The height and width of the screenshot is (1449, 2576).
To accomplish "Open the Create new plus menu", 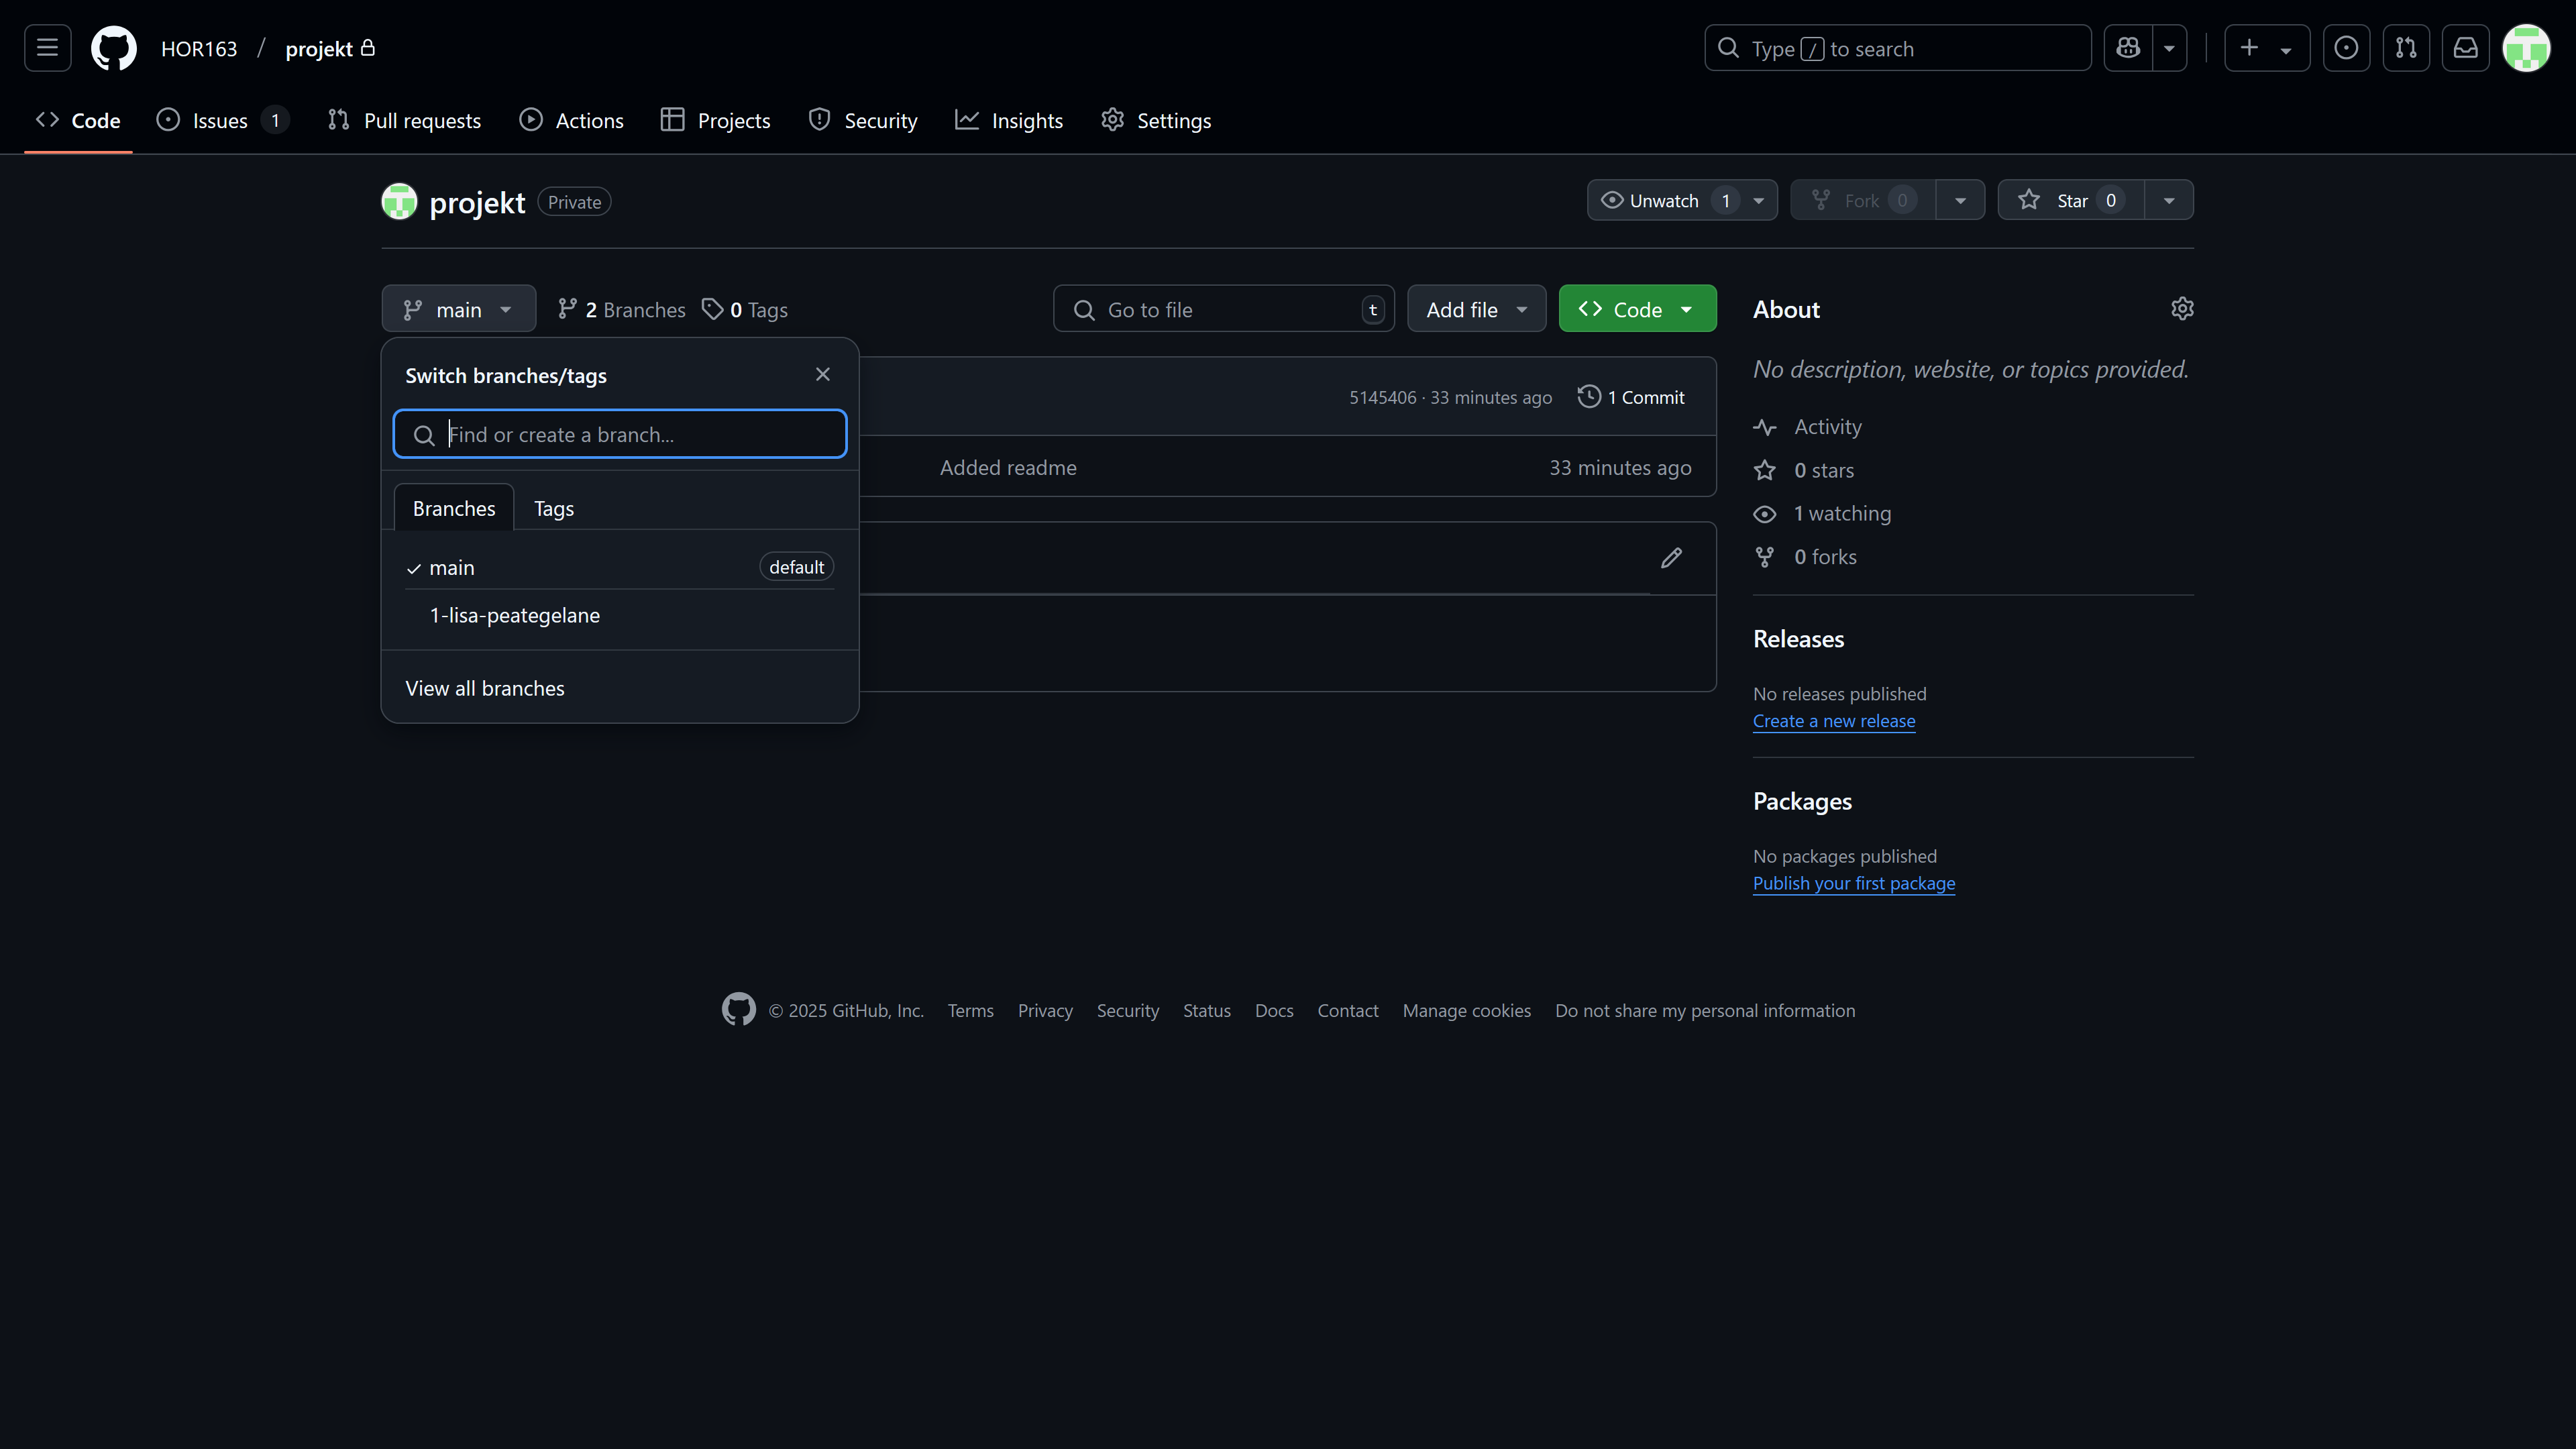I will point(2266,48).
